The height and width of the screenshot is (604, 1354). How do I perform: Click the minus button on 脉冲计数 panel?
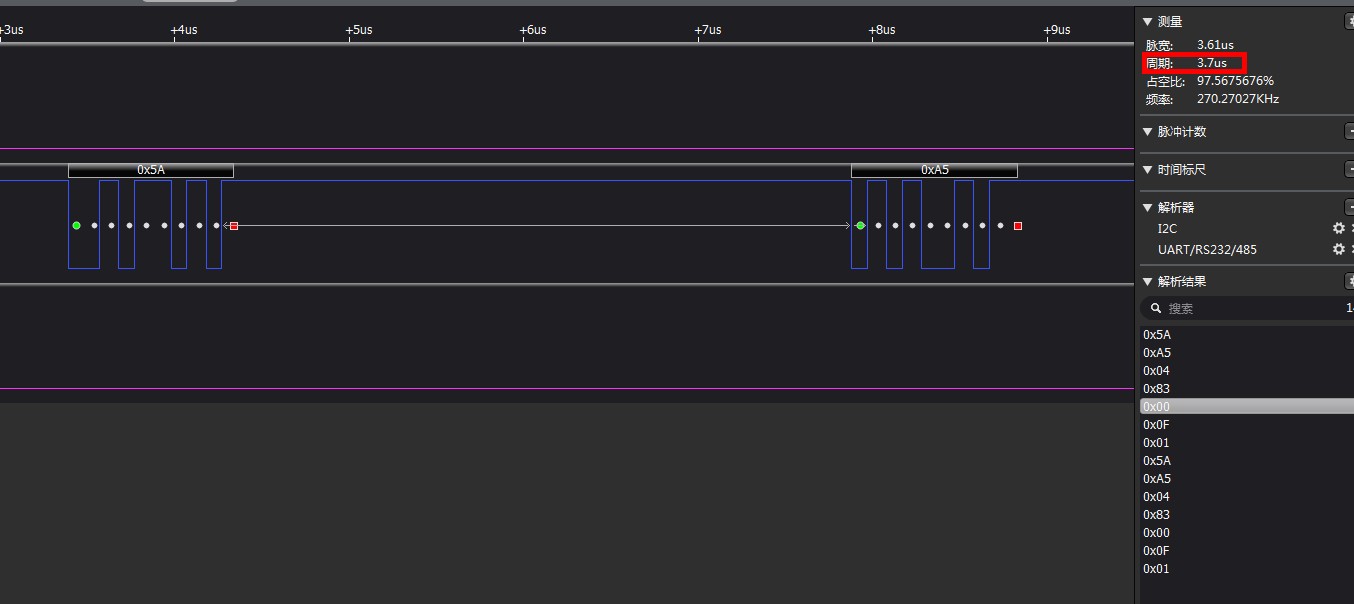(x=1349, y=132)
